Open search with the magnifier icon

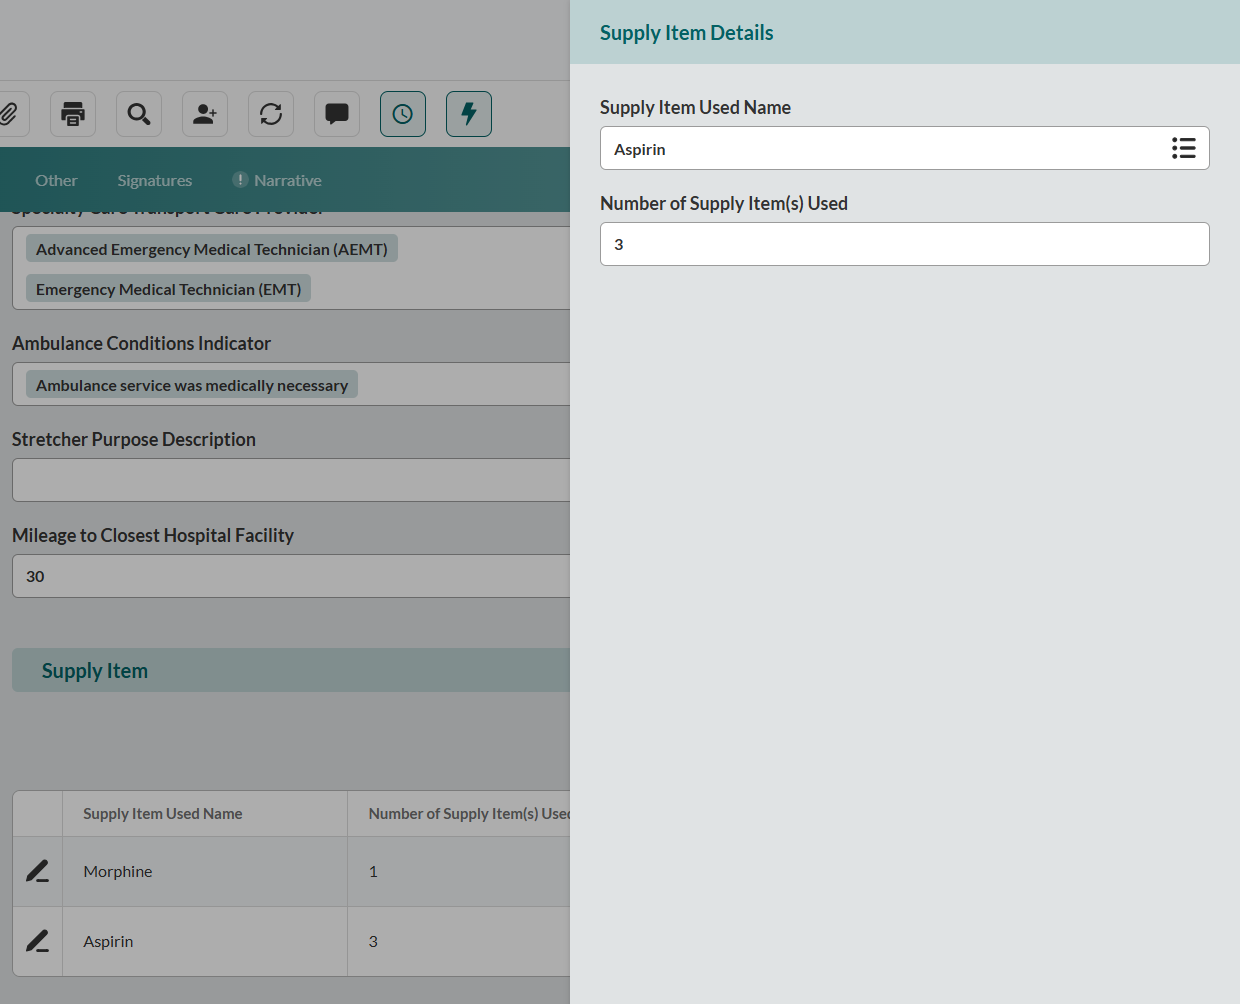pos(139,114)
